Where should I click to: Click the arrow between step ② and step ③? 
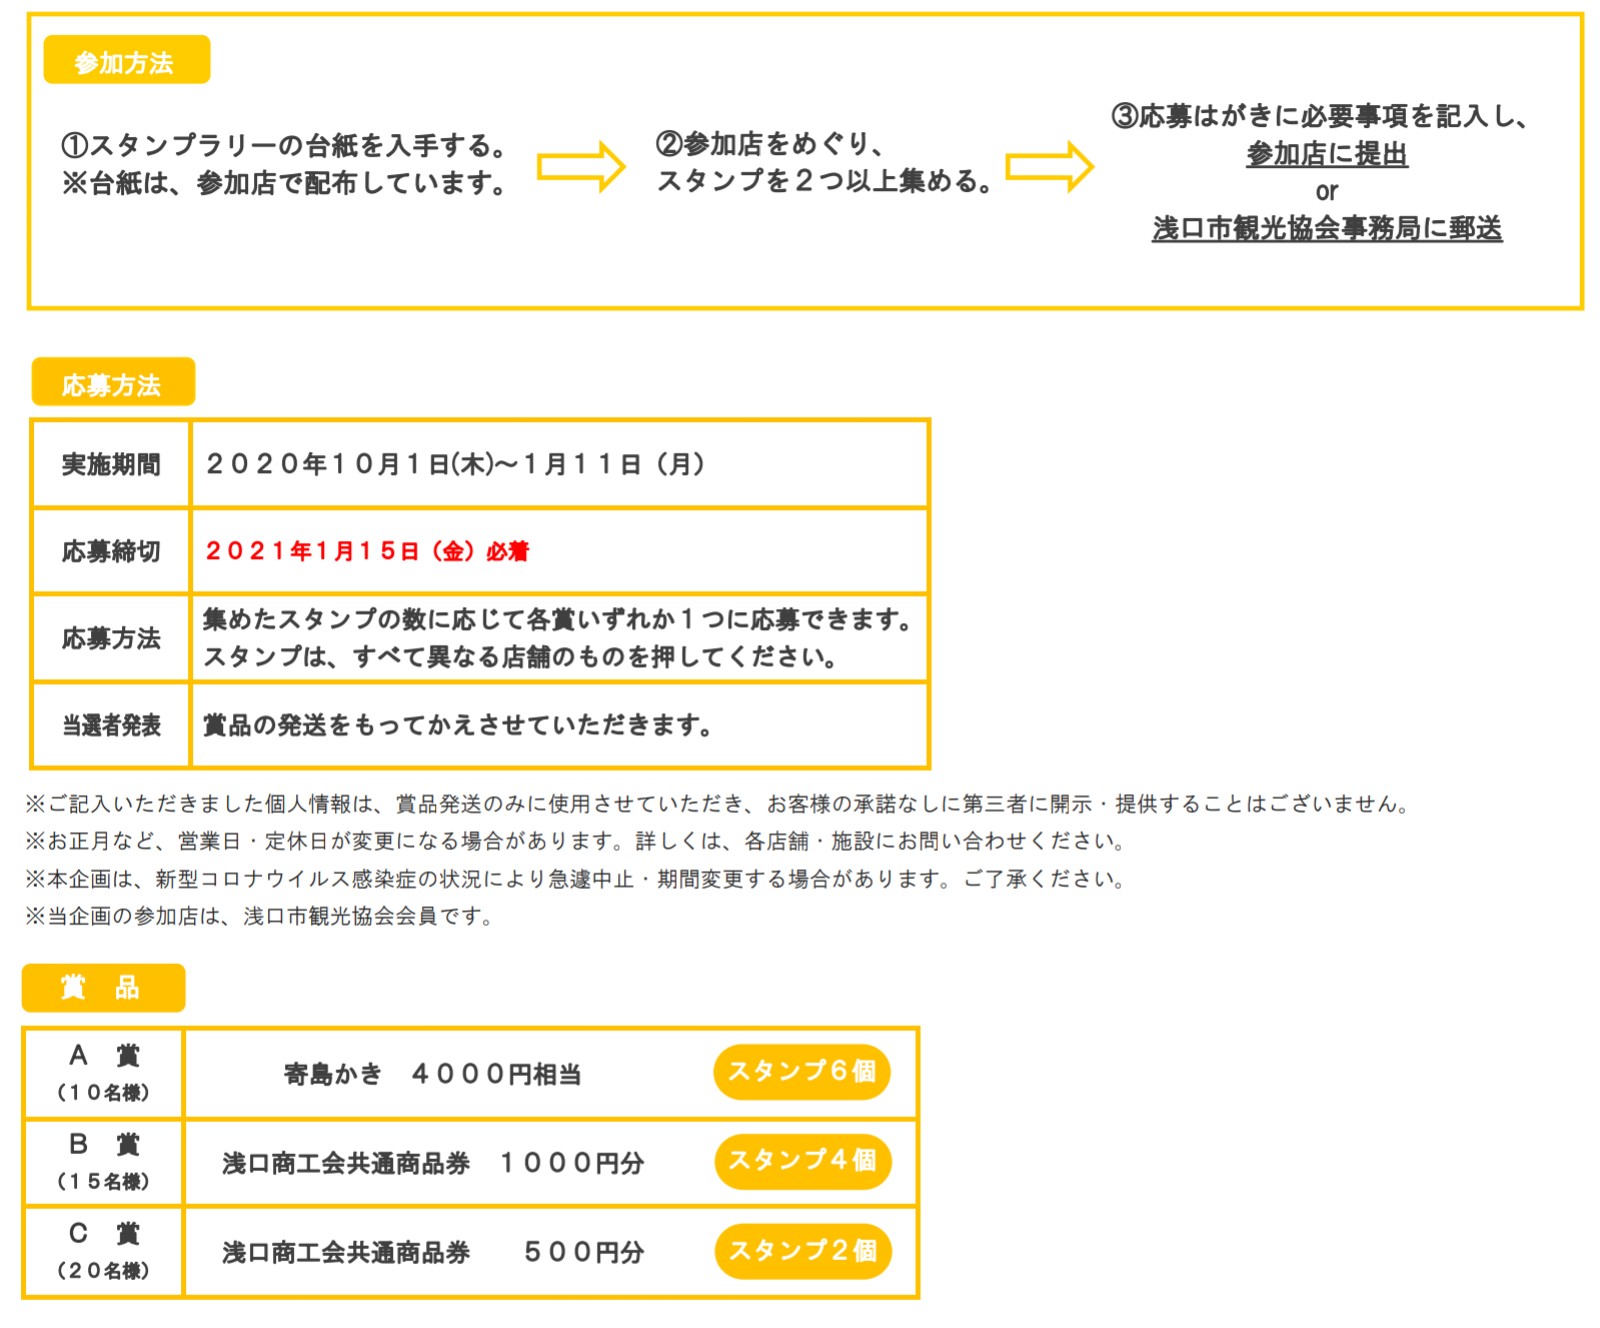[x=1049, y=166]
